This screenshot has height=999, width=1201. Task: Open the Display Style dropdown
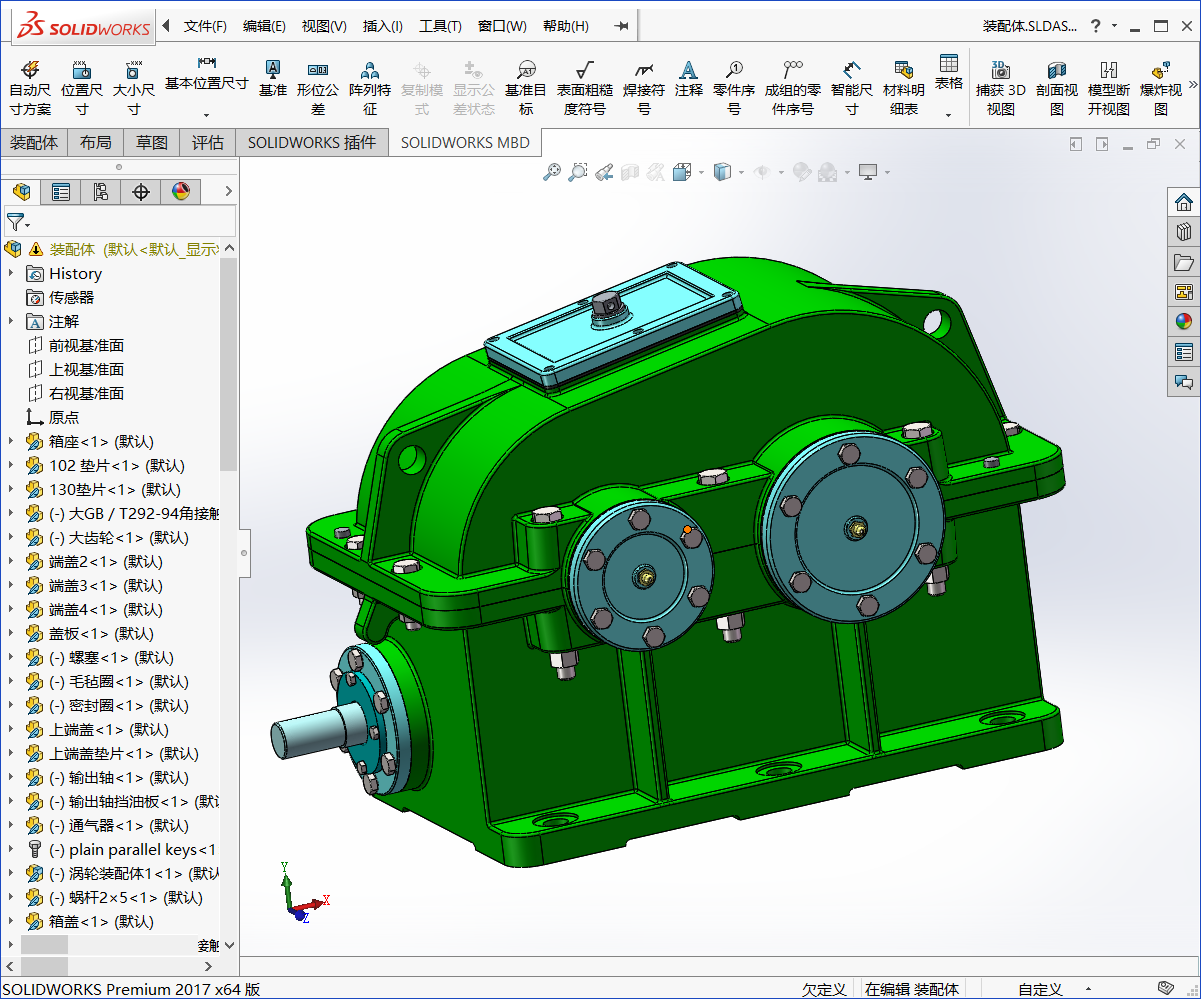click(741, 173)
